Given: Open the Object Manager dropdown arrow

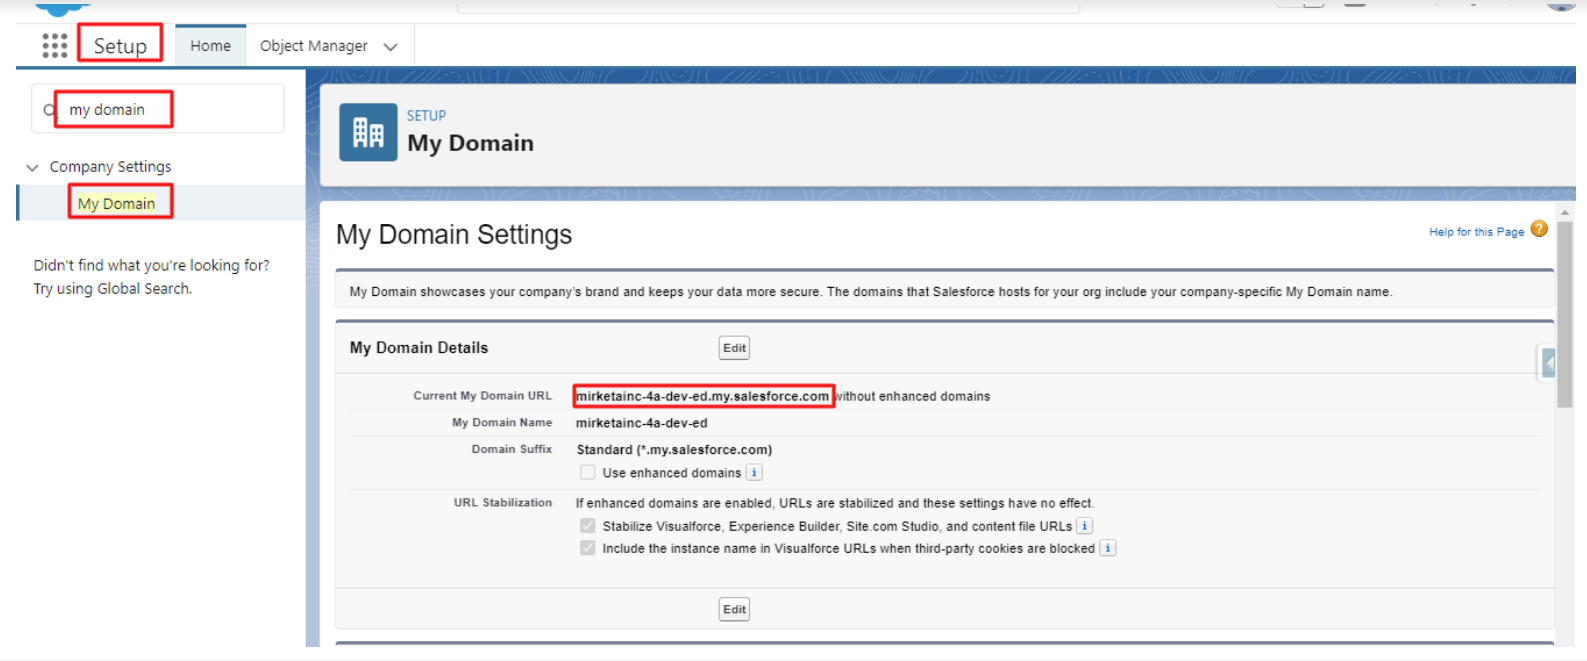Looking at the screenshot, I should (391, 47).
